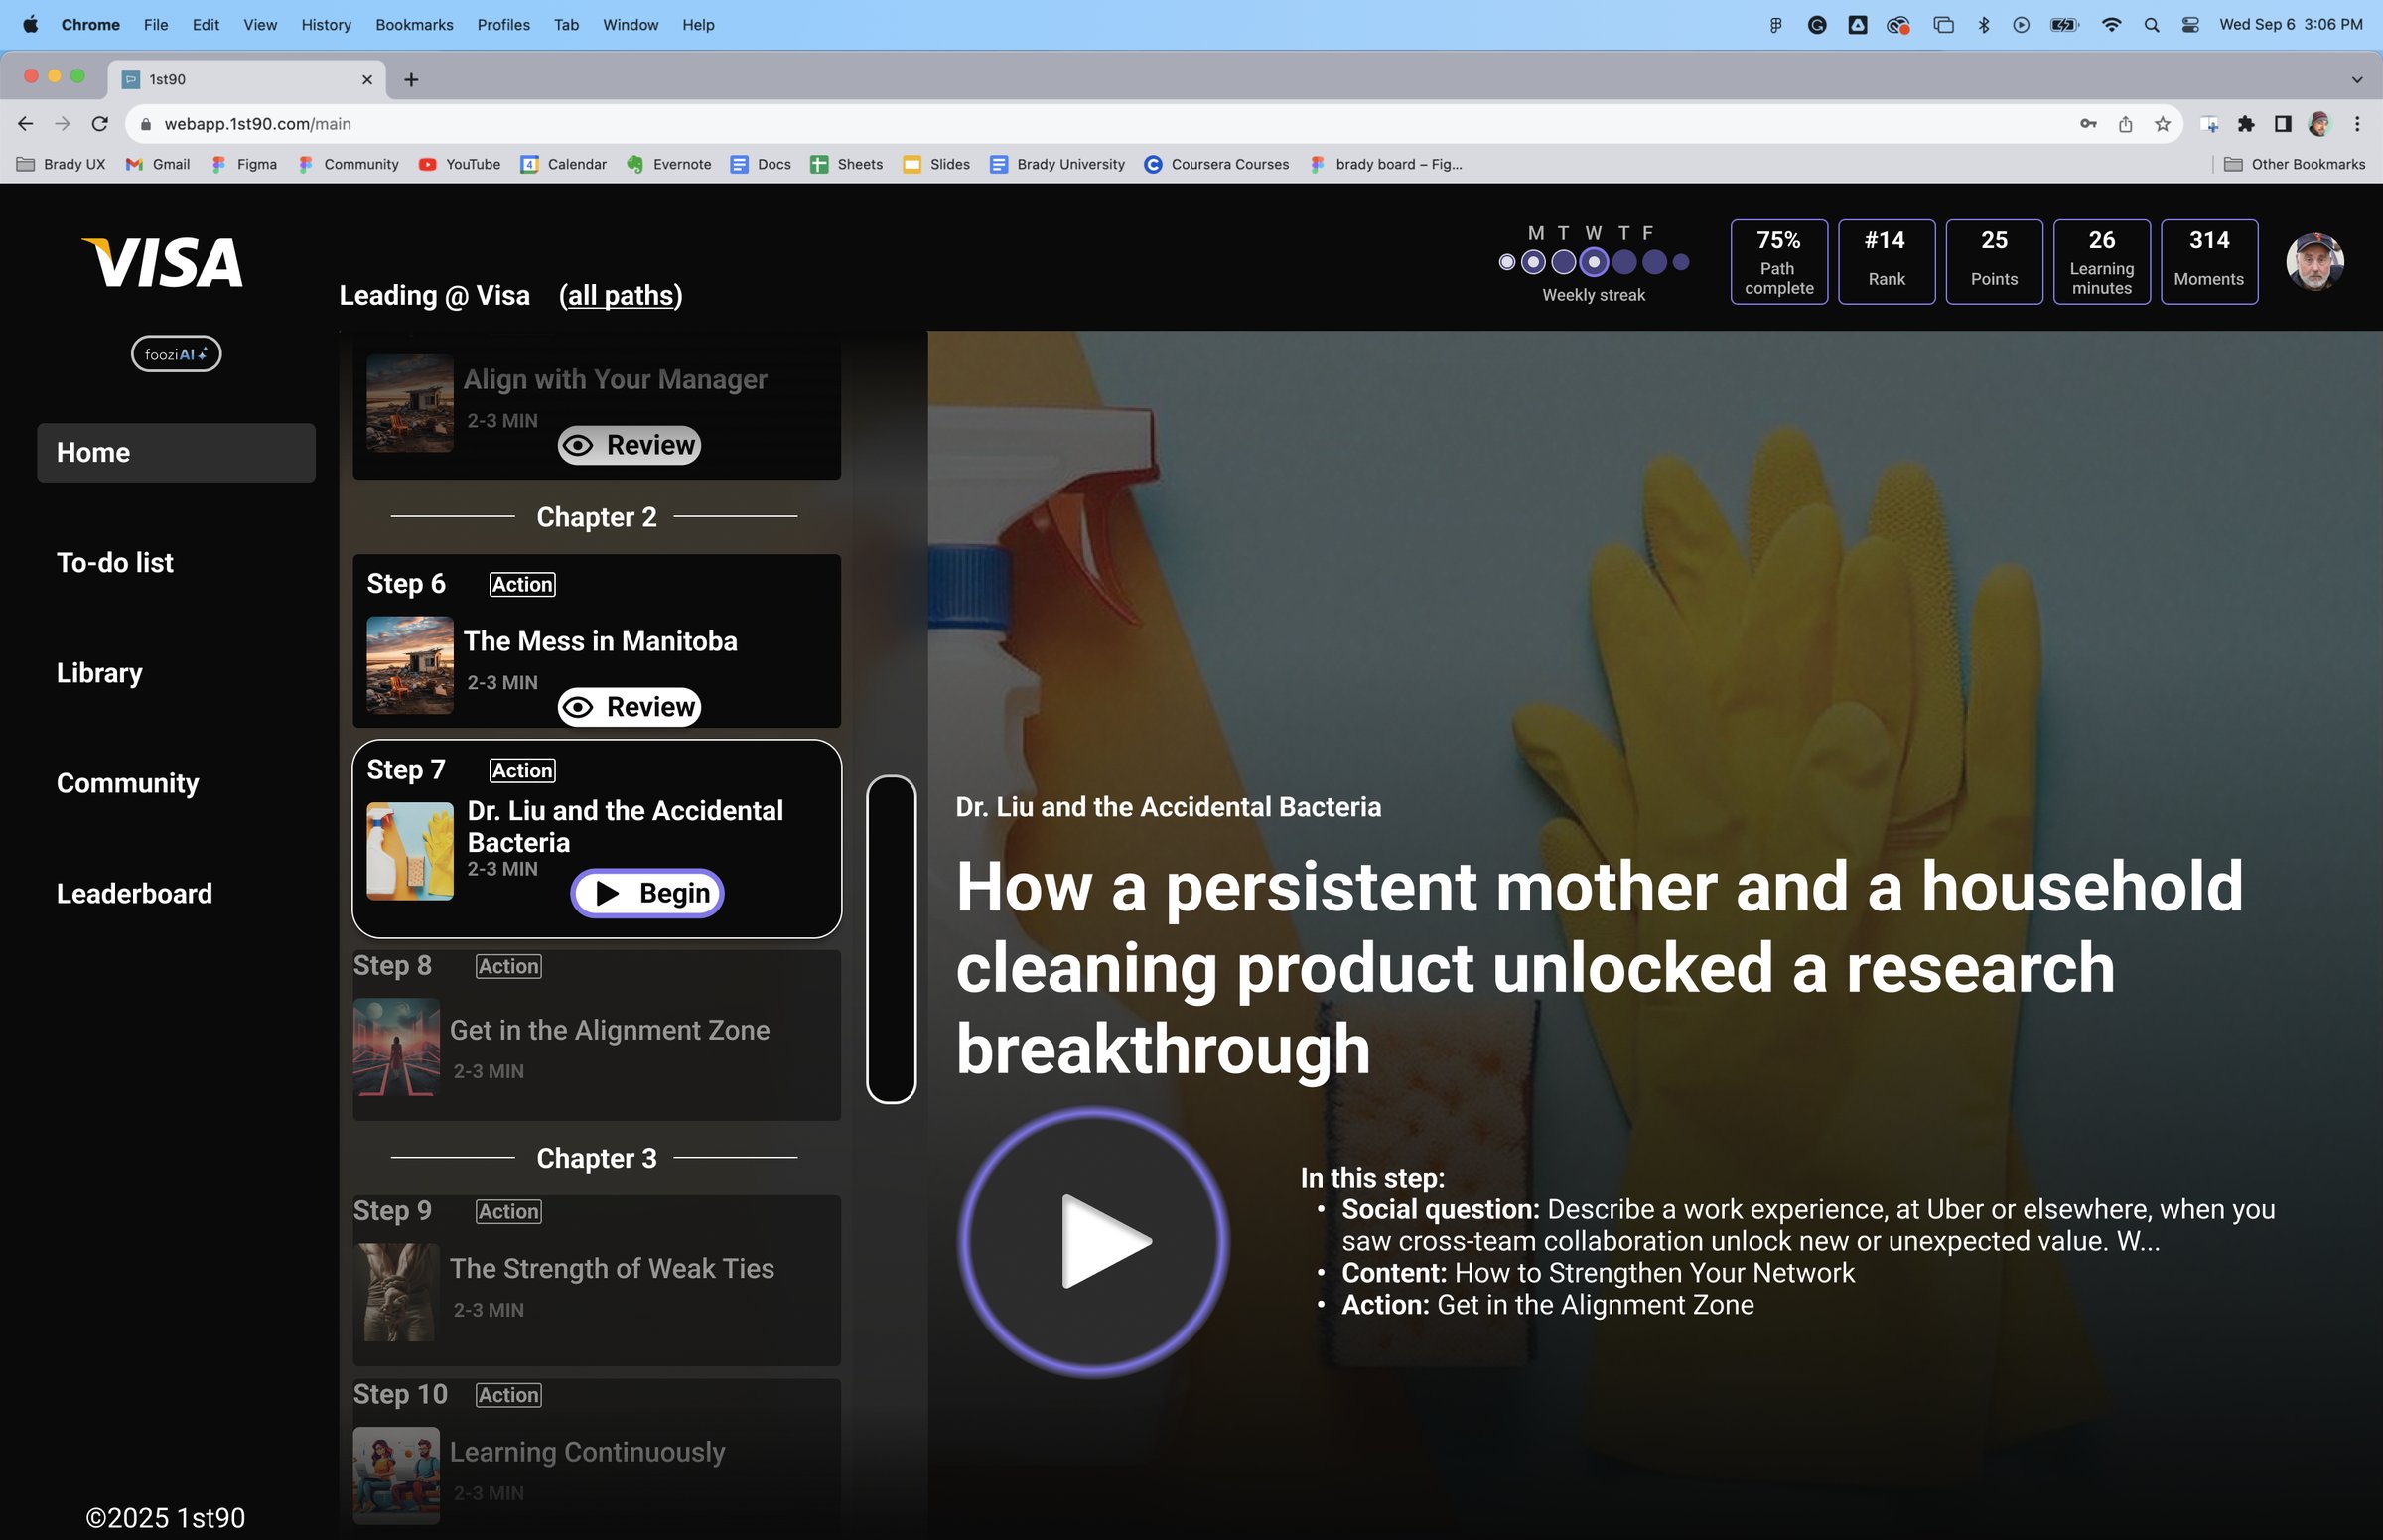The image size is (2383, 1540).
Task: Select the Home navigation item
Action: (176, 453)
